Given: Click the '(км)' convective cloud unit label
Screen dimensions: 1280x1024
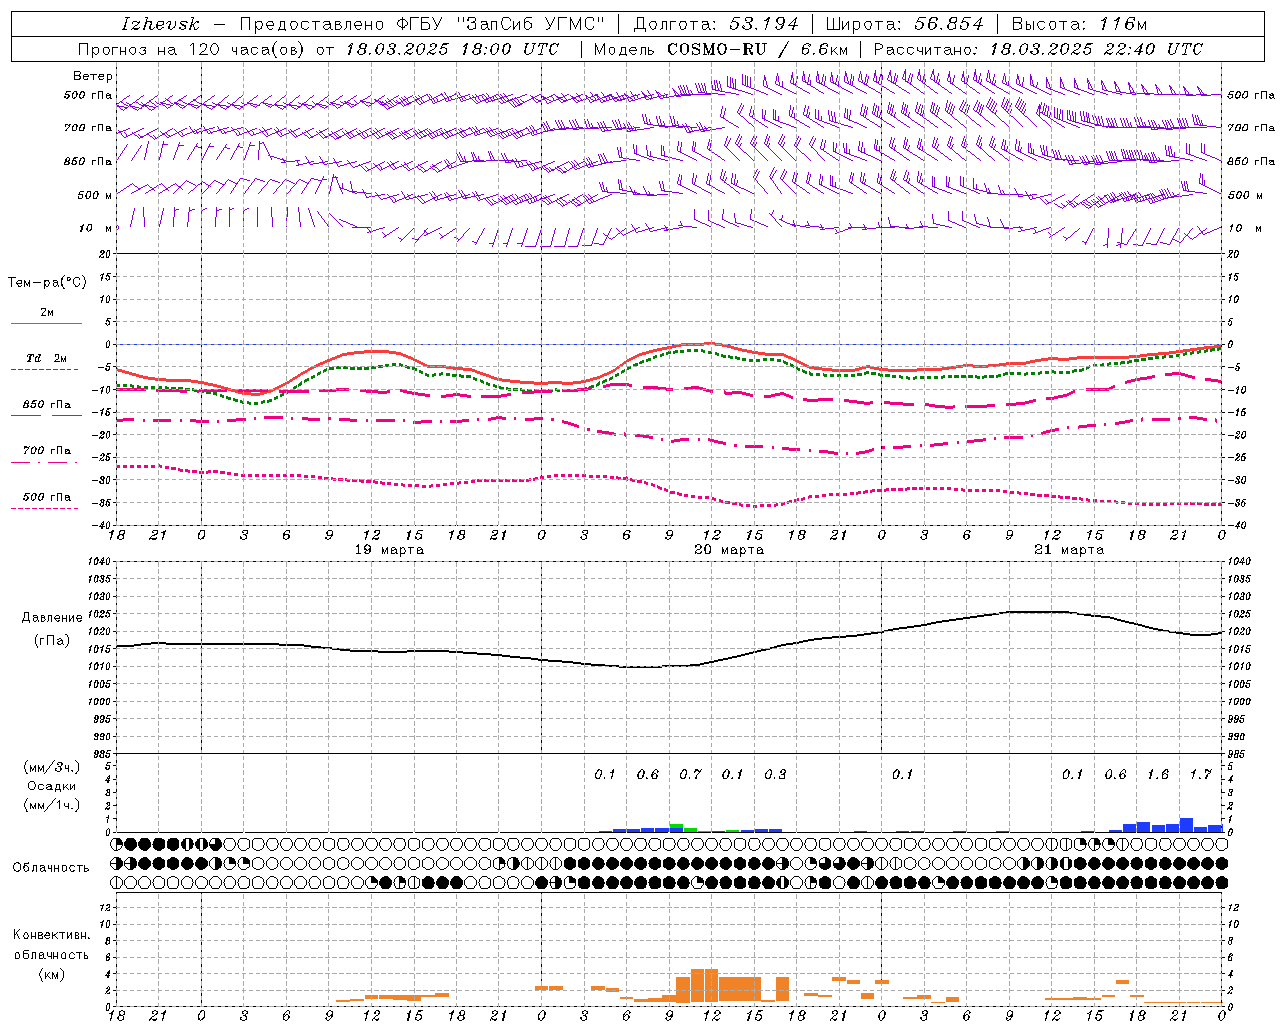Looking at the screenshot, I should [51, 974].
